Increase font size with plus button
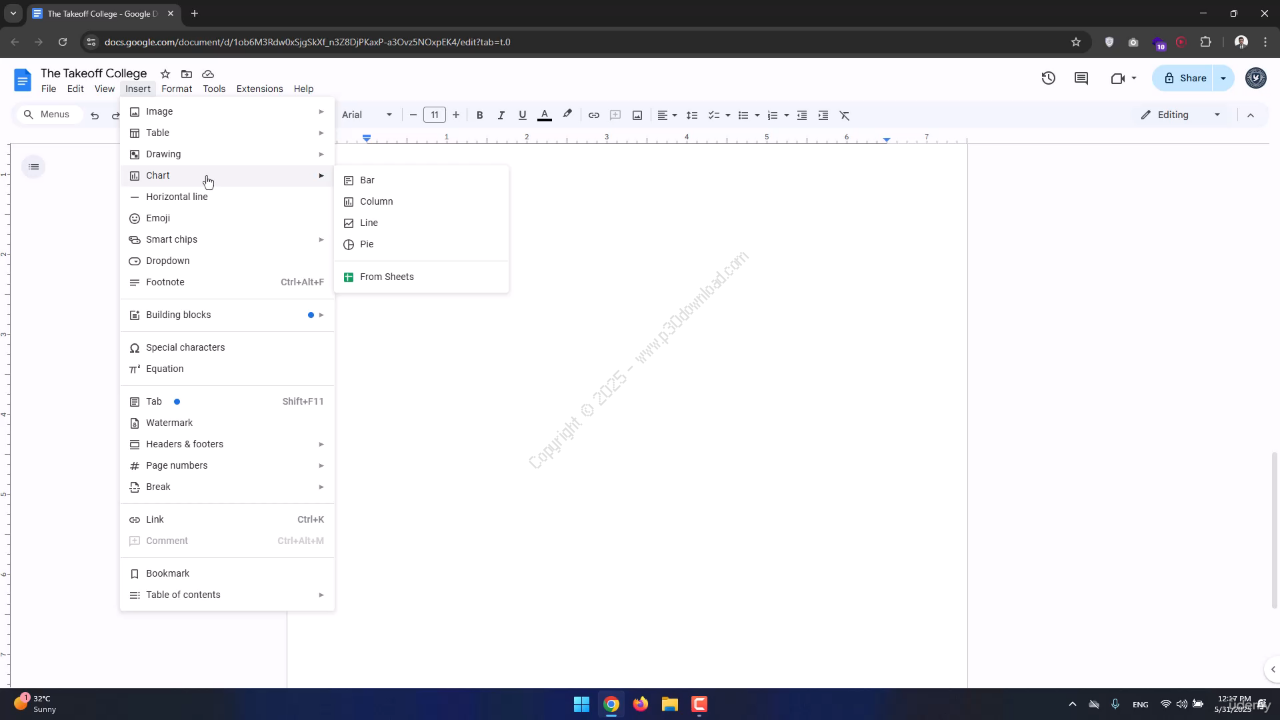The height and width of the screenshot is (720, 1280). (456, 115)
